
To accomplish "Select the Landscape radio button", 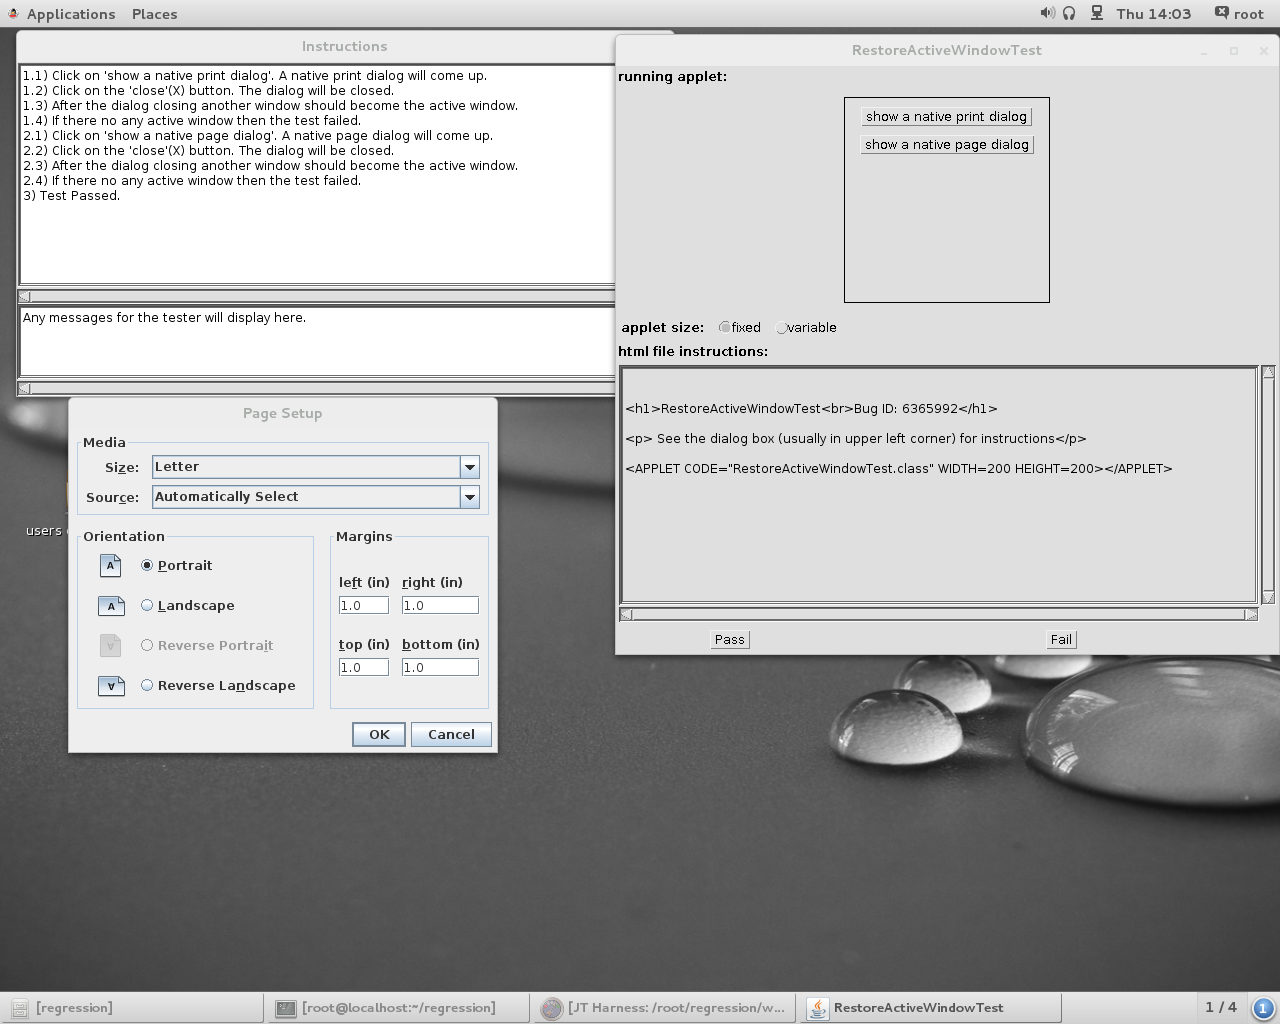I will [x=147, y=605].
